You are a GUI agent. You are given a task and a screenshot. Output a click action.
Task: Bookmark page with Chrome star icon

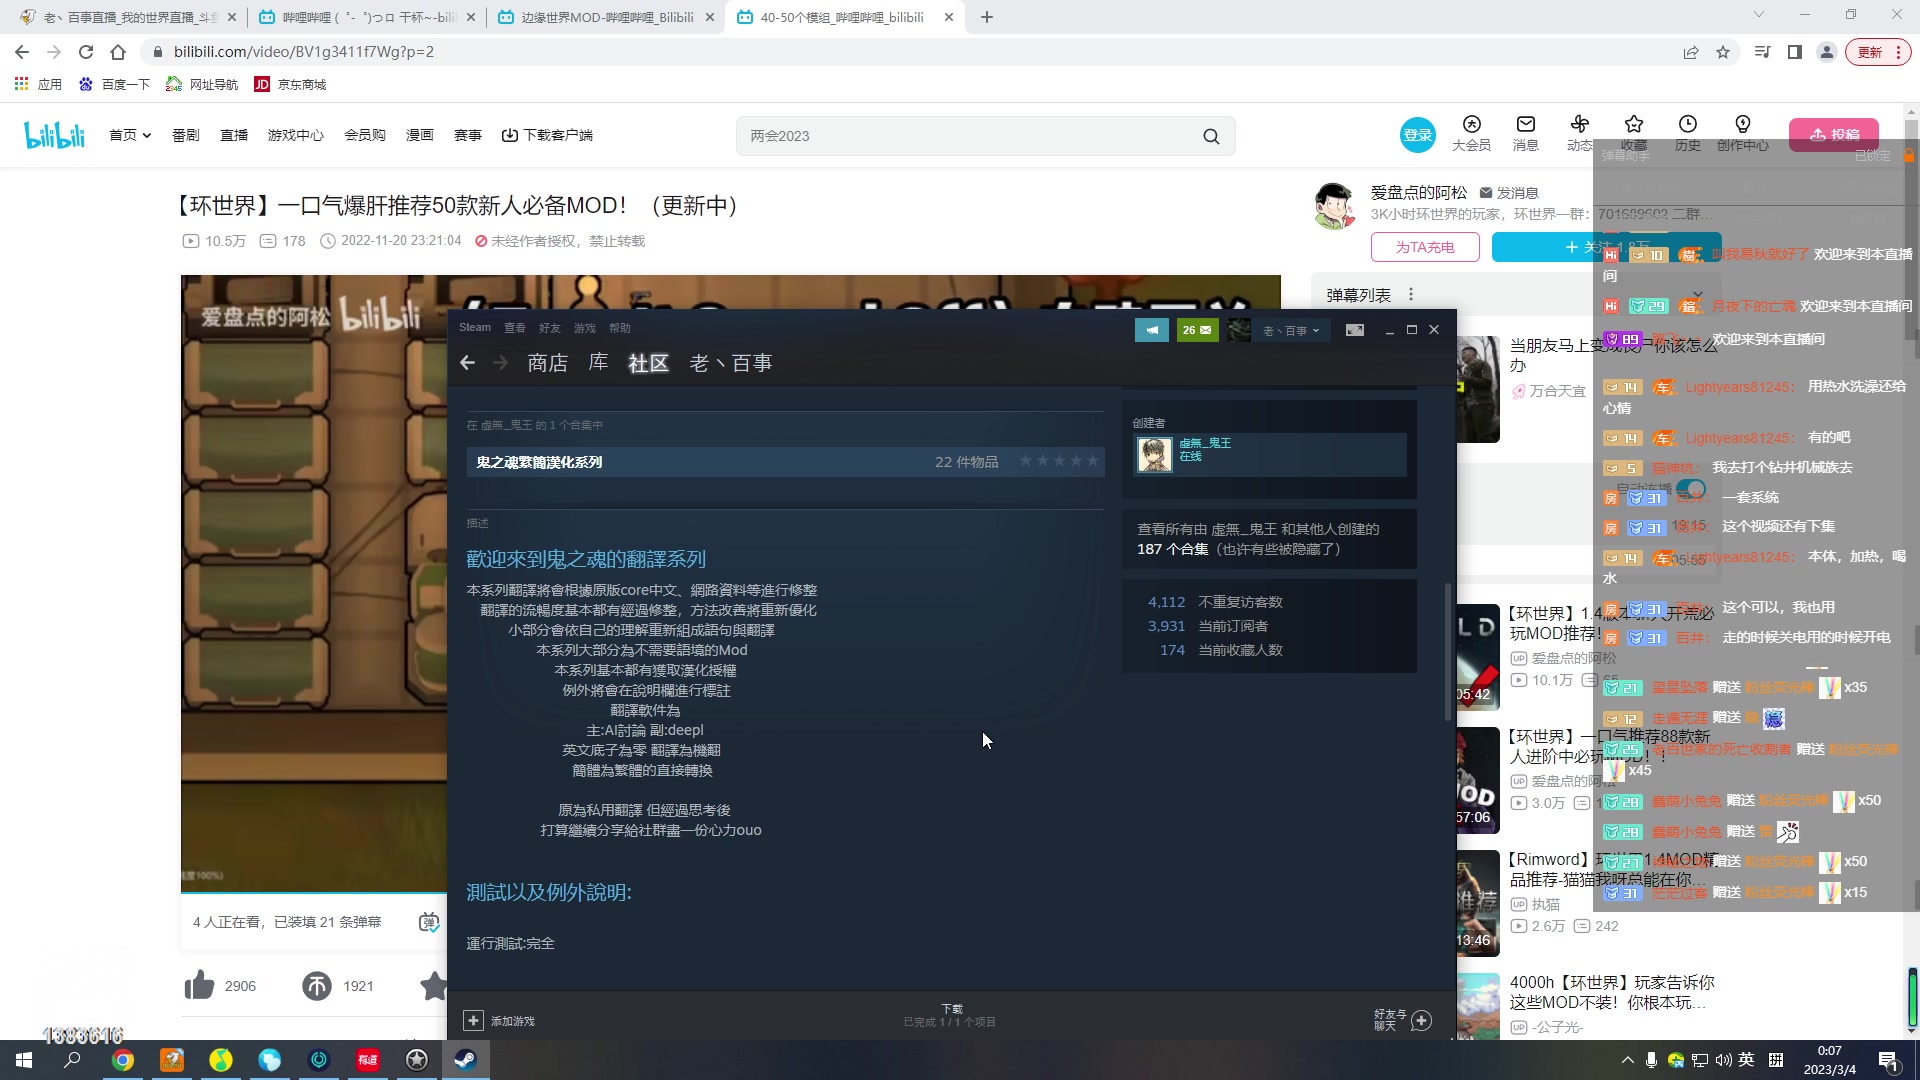(x=1723, y=52)
